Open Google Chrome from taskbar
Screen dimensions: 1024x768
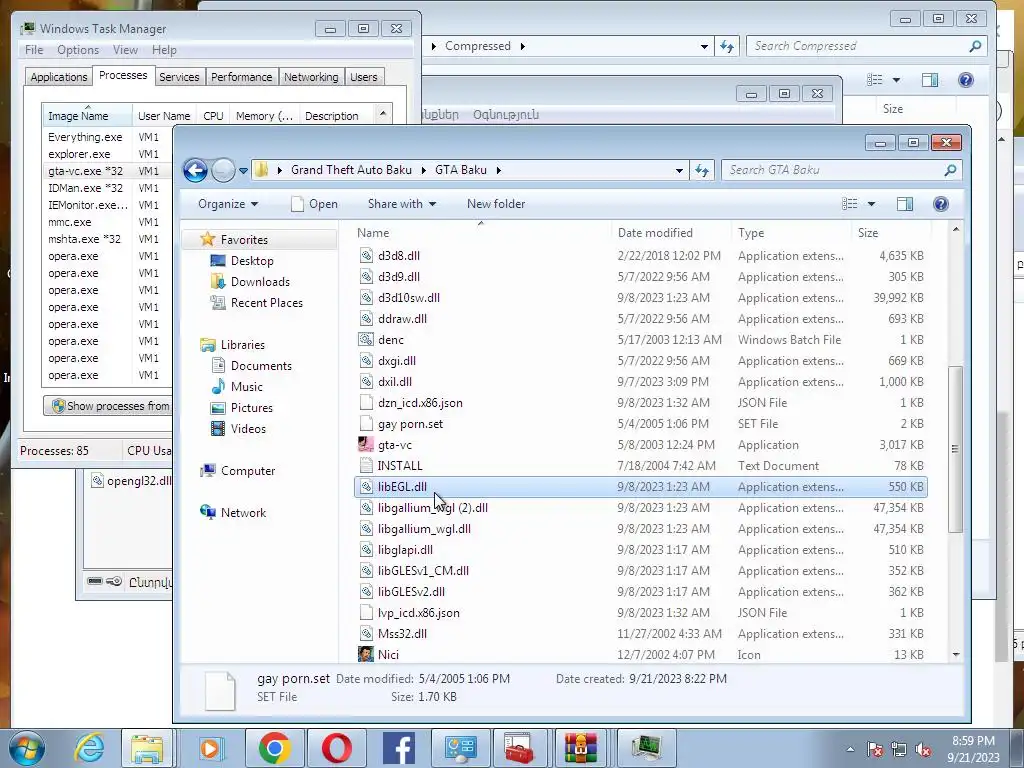[x=274, y=748]
